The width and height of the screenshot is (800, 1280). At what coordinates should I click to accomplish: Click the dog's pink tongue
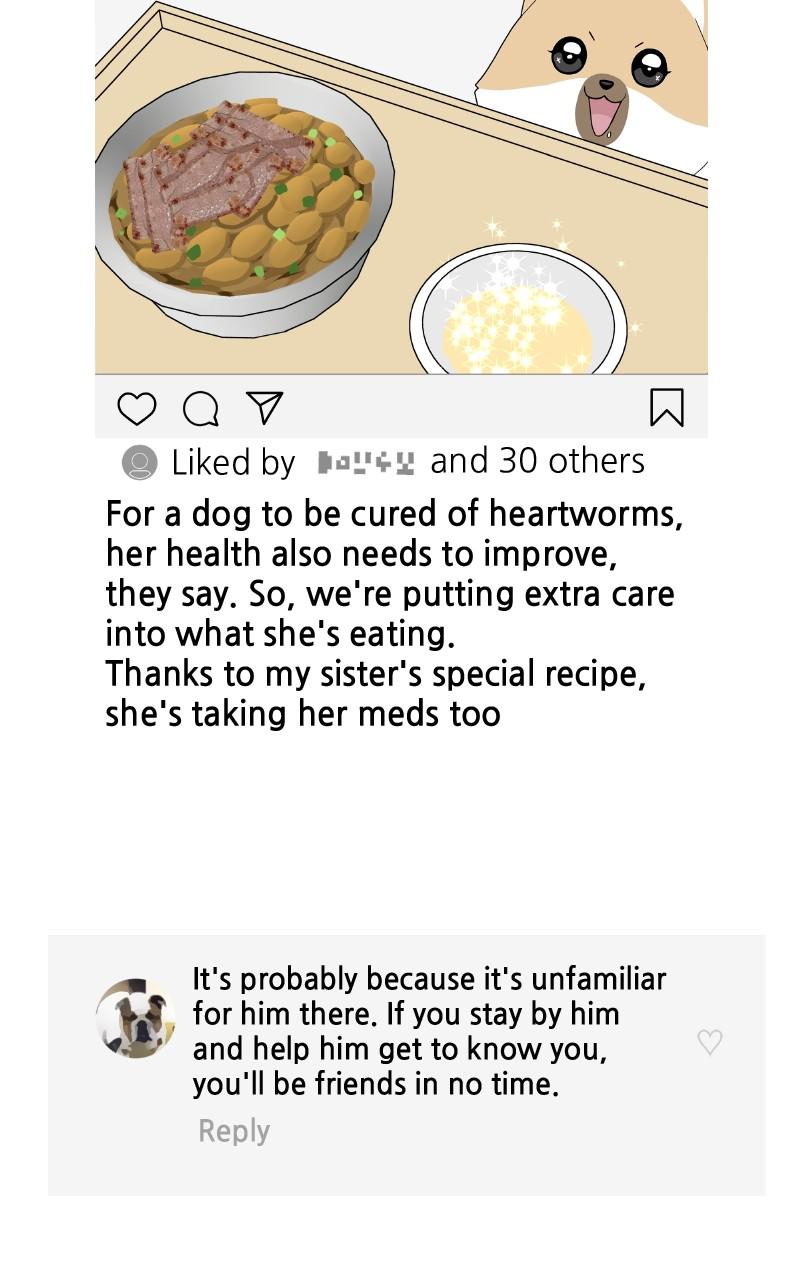coord(605,117)
